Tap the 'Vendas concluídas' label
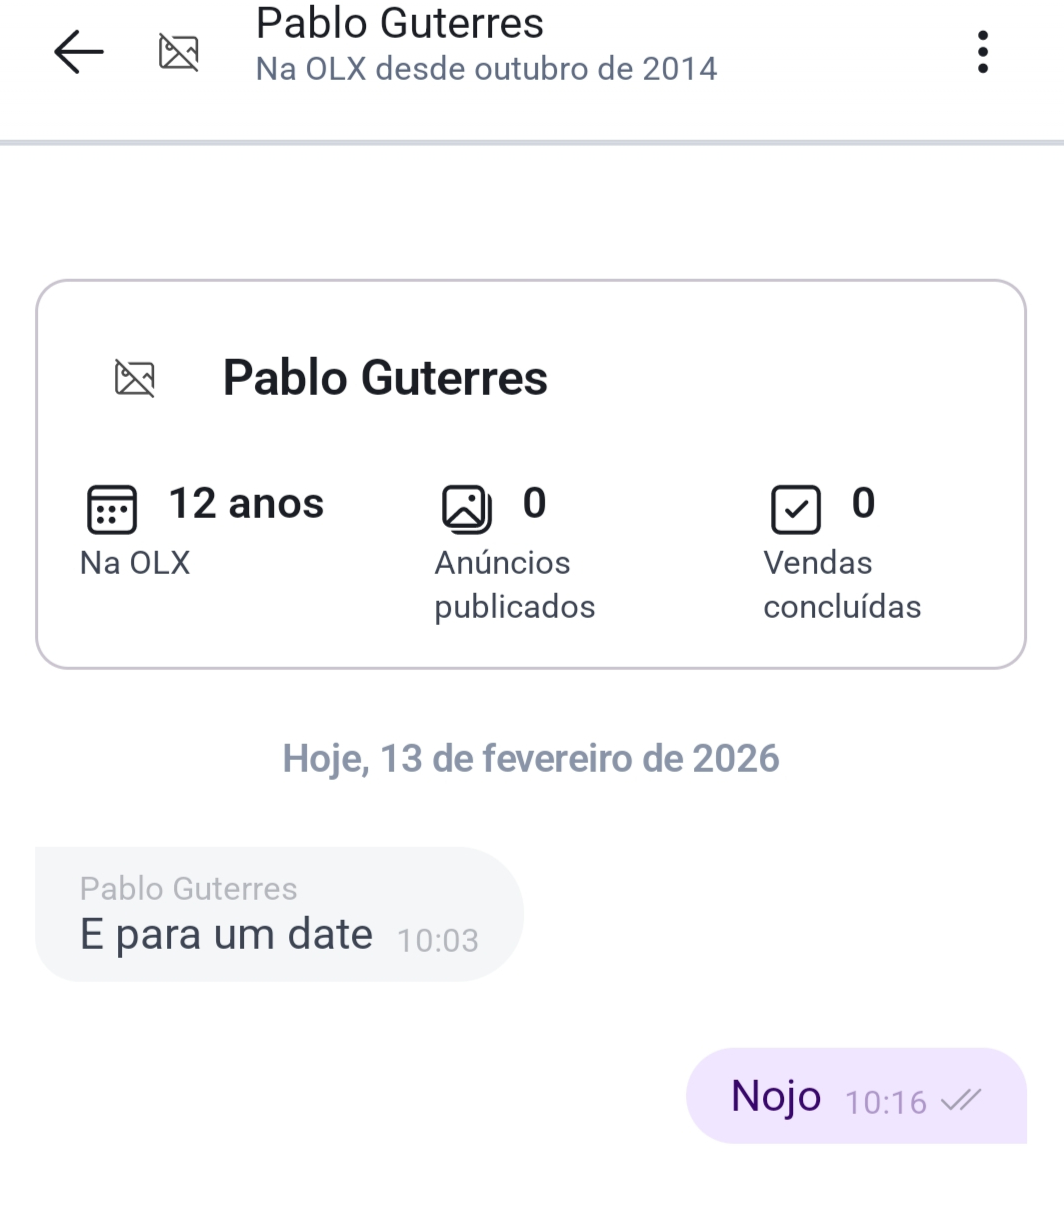Viewport: 1064px width, 1231px height. tap(842, 585)
